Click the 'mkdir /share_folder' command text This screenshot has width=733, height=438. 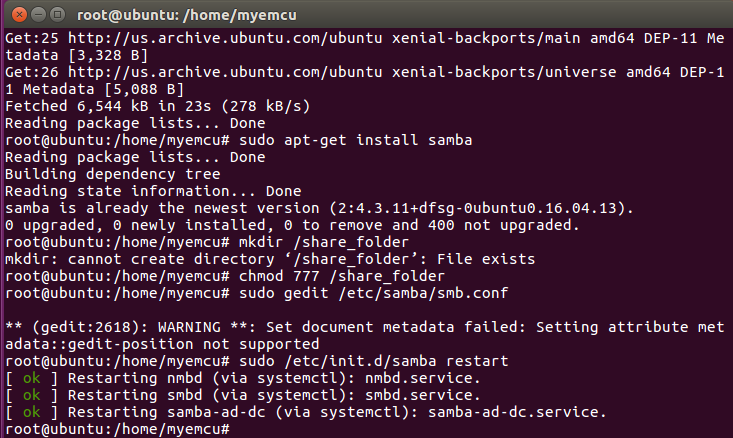tap(323, 242)
